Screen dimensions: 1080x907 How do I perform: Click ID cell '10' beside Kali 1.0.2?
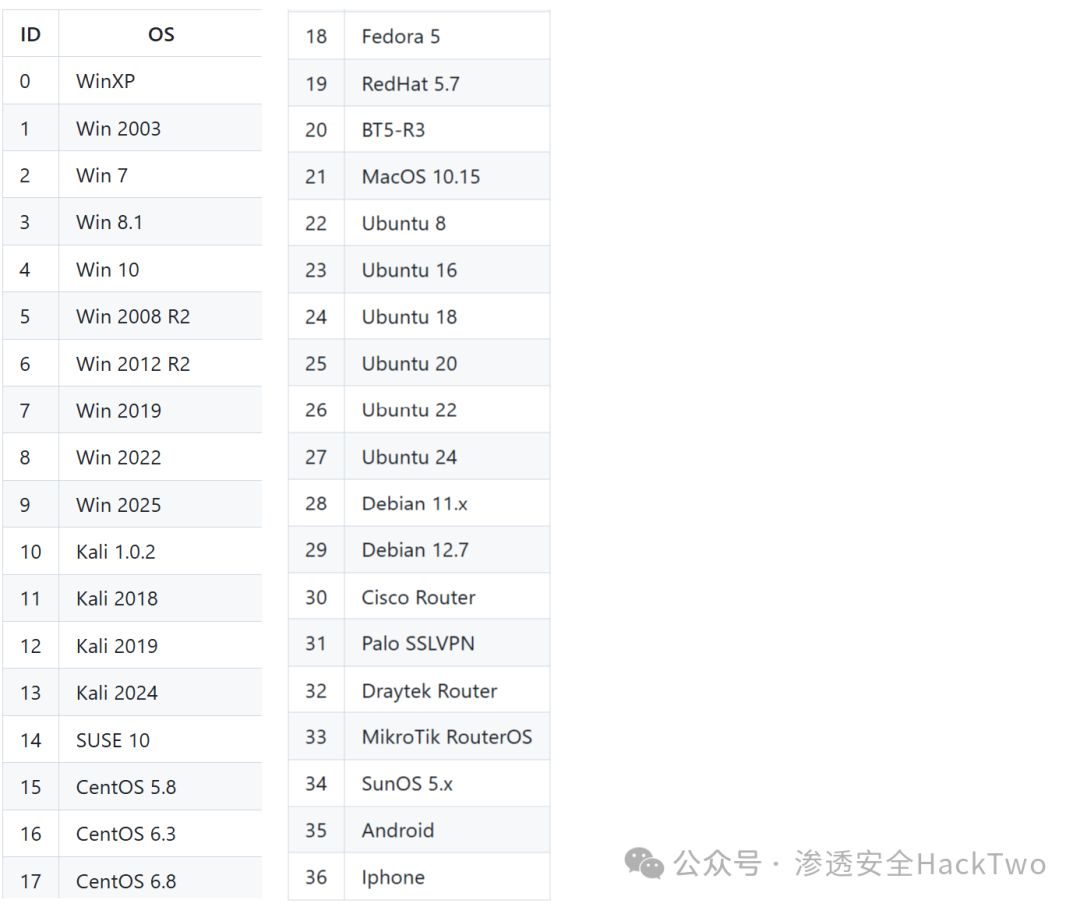point(30,552)
